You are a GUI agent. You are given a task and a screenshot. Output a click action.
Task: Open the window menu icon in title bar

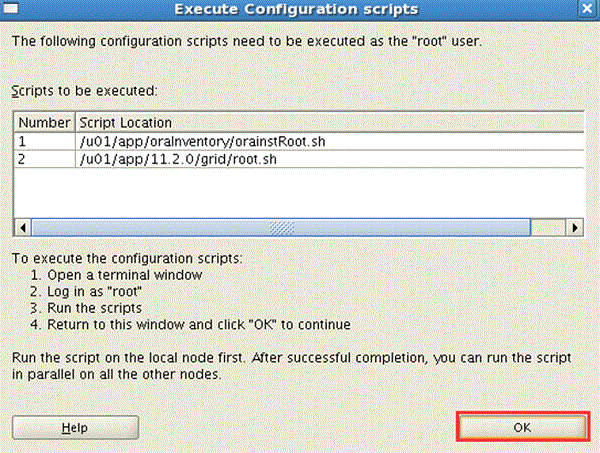coord(10,8)
